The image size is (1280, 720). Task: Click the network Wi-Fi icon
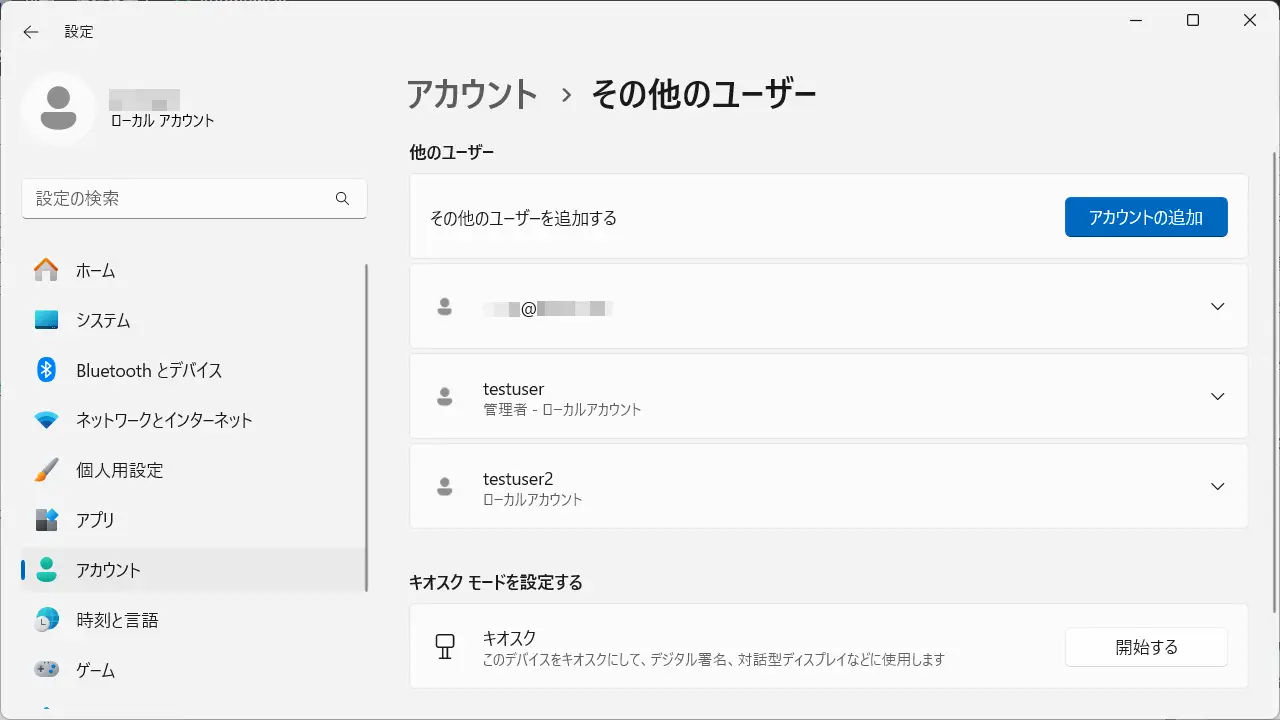click(46, 420)
